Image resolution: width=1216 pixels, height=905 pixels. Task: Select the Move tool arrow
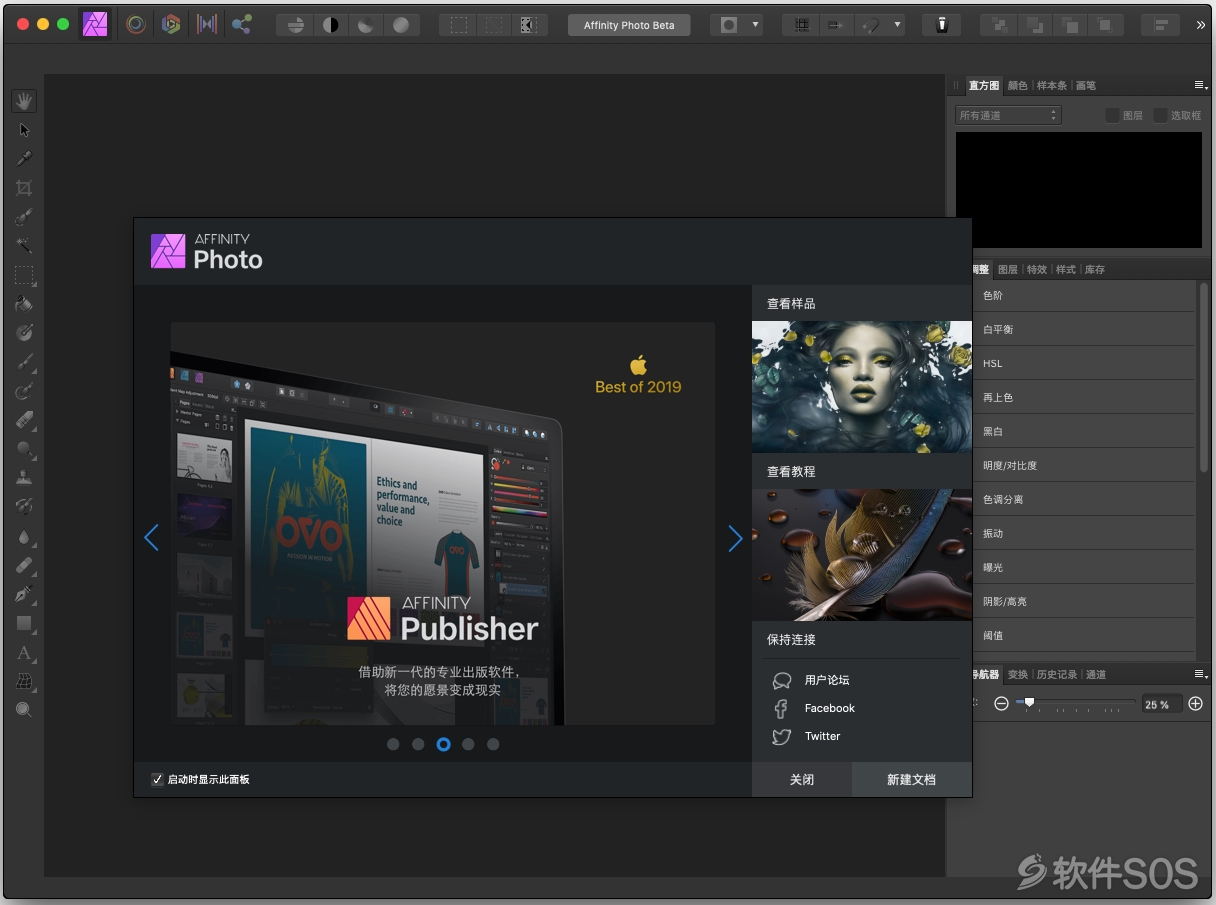pos(24,130)
